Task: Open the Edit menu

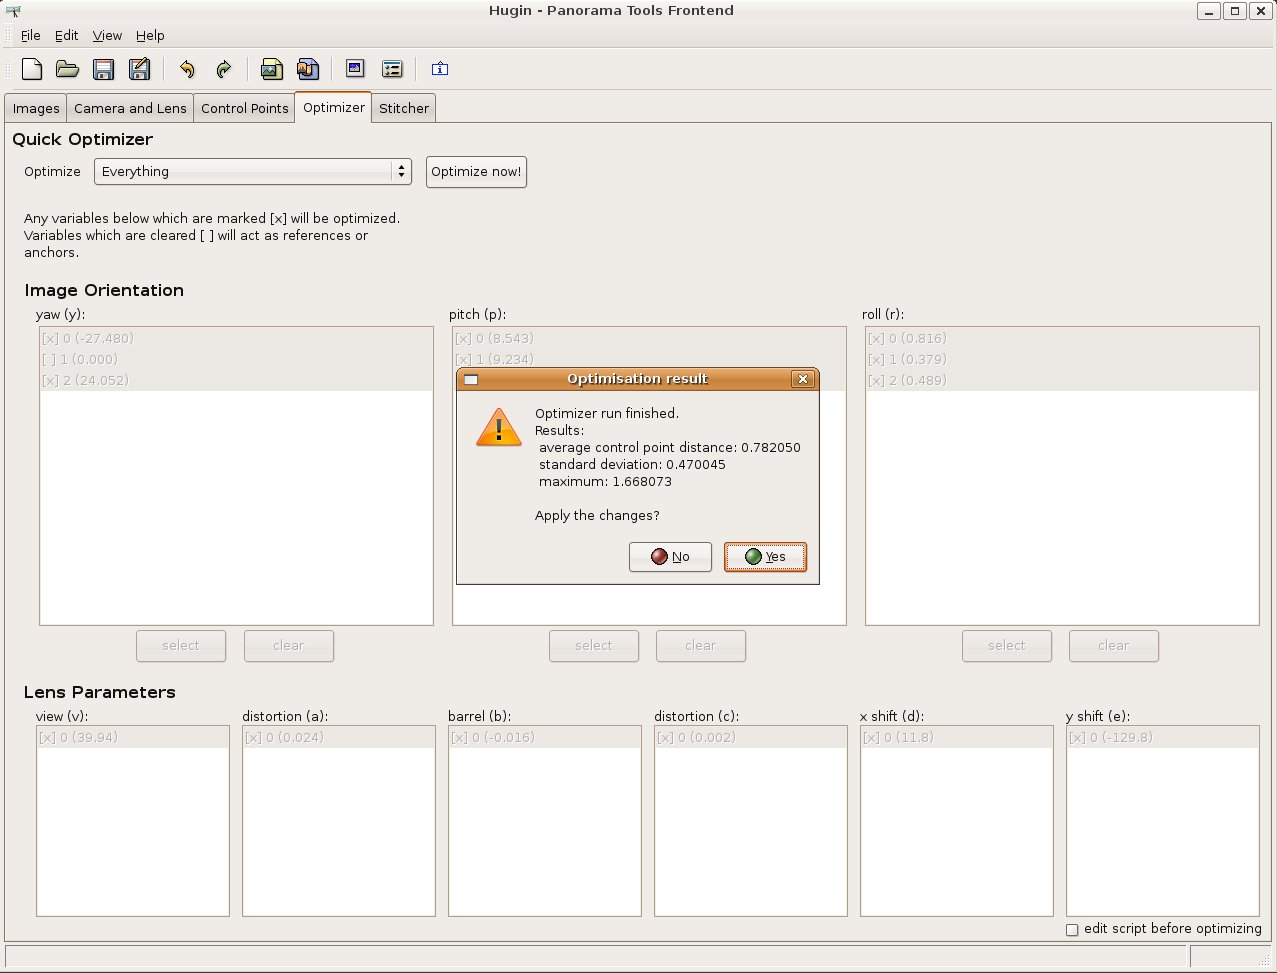Action: pyautogui.click(x=66, y=35)
